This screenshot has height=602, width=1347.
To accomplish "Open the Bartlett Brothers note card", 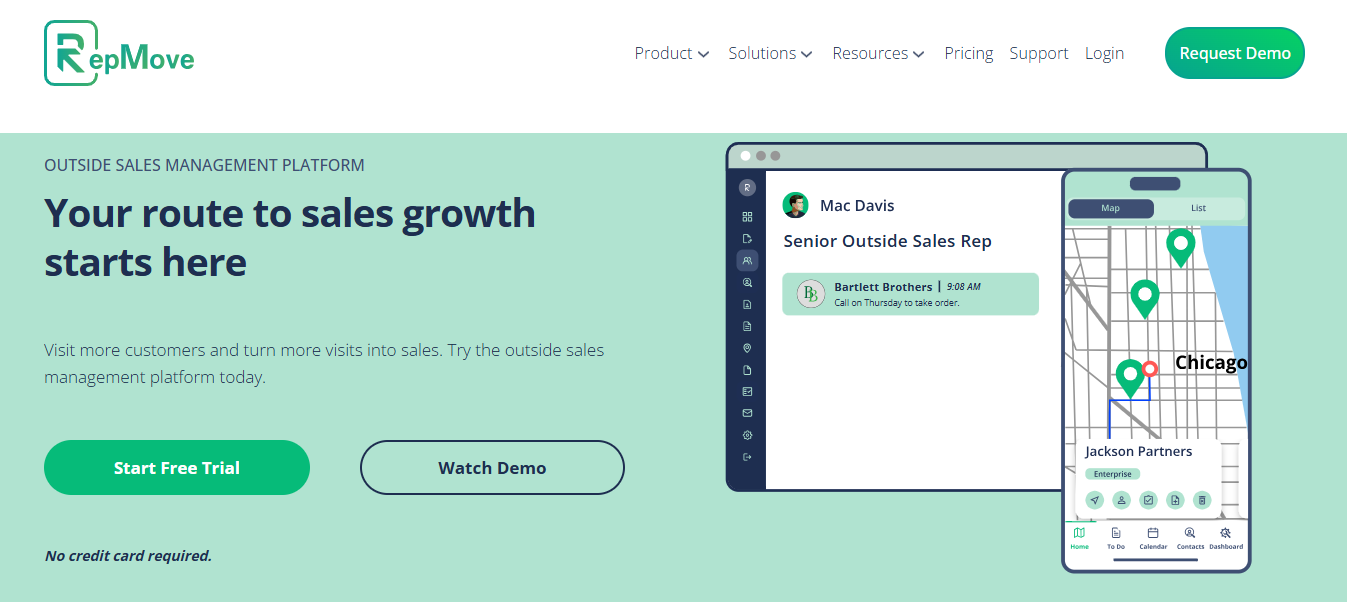I will pyautogui.click(x=910, y=294).
